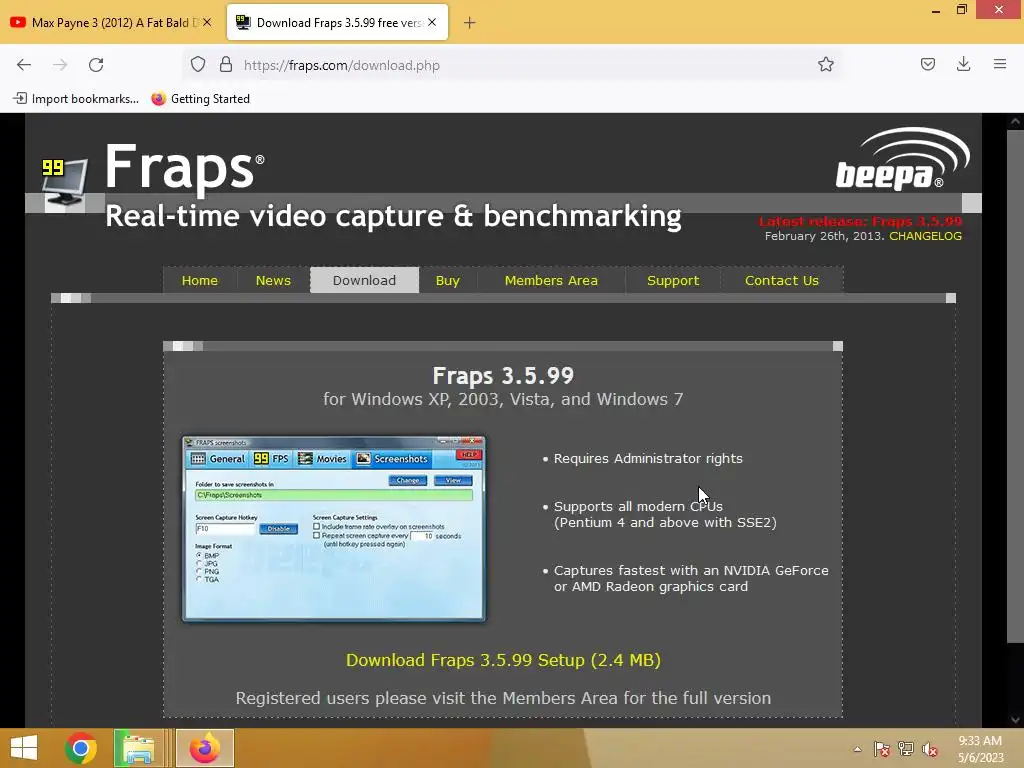Open the CHANGELOG link
The height and width of the screenshot is (768, 1024).
(x=925, y=236)
